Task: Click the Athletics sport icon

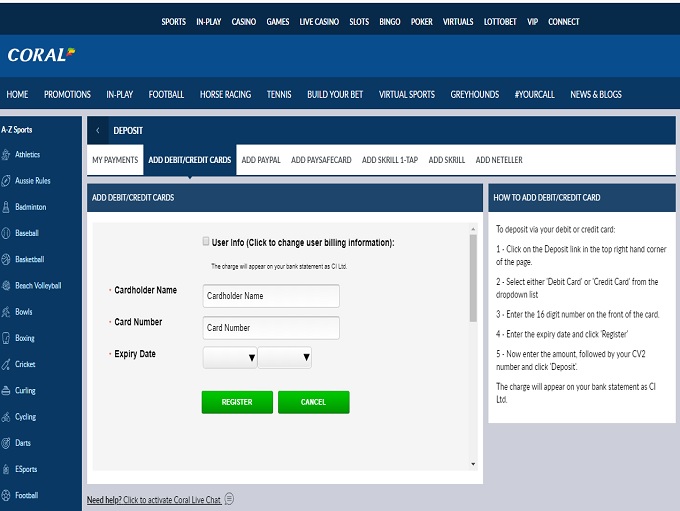Action: [6, 154]
